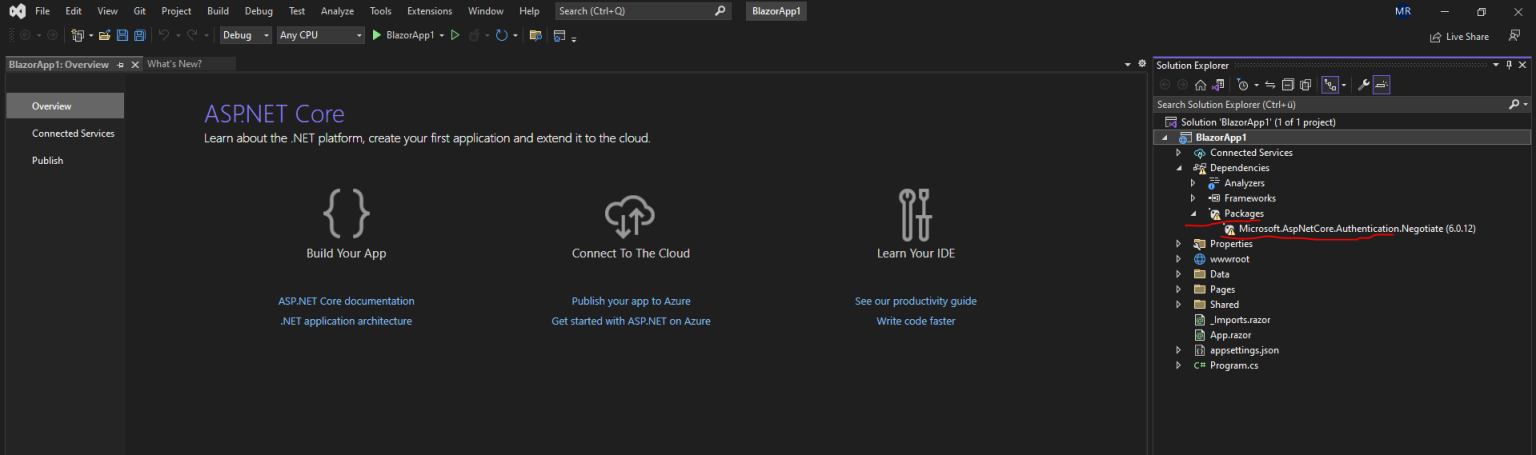Open the Extensions menu
The image size is (1536, 455).
429,11
